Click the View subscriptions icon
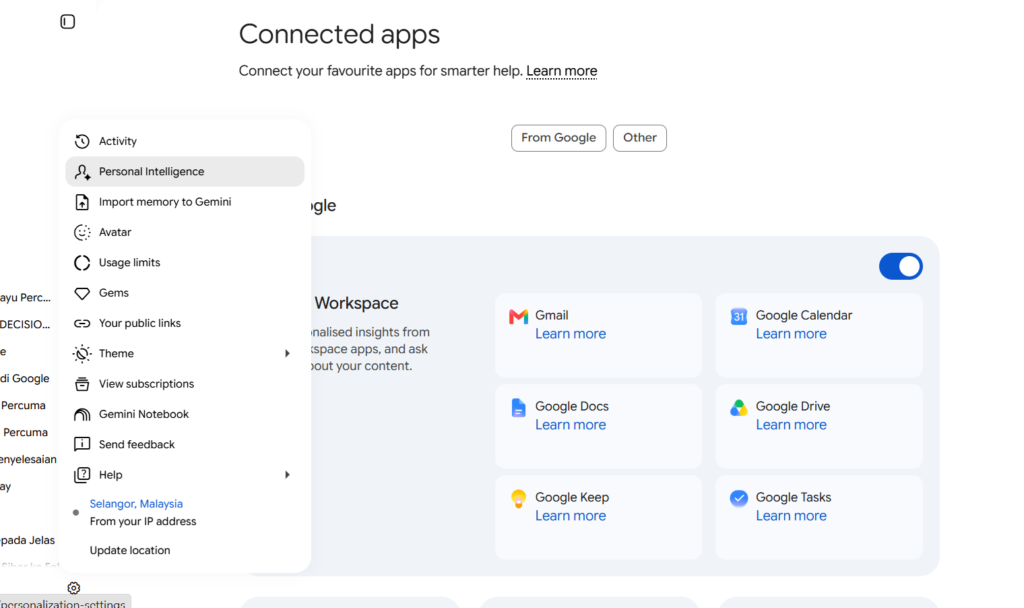 click(x=82, y=384)
